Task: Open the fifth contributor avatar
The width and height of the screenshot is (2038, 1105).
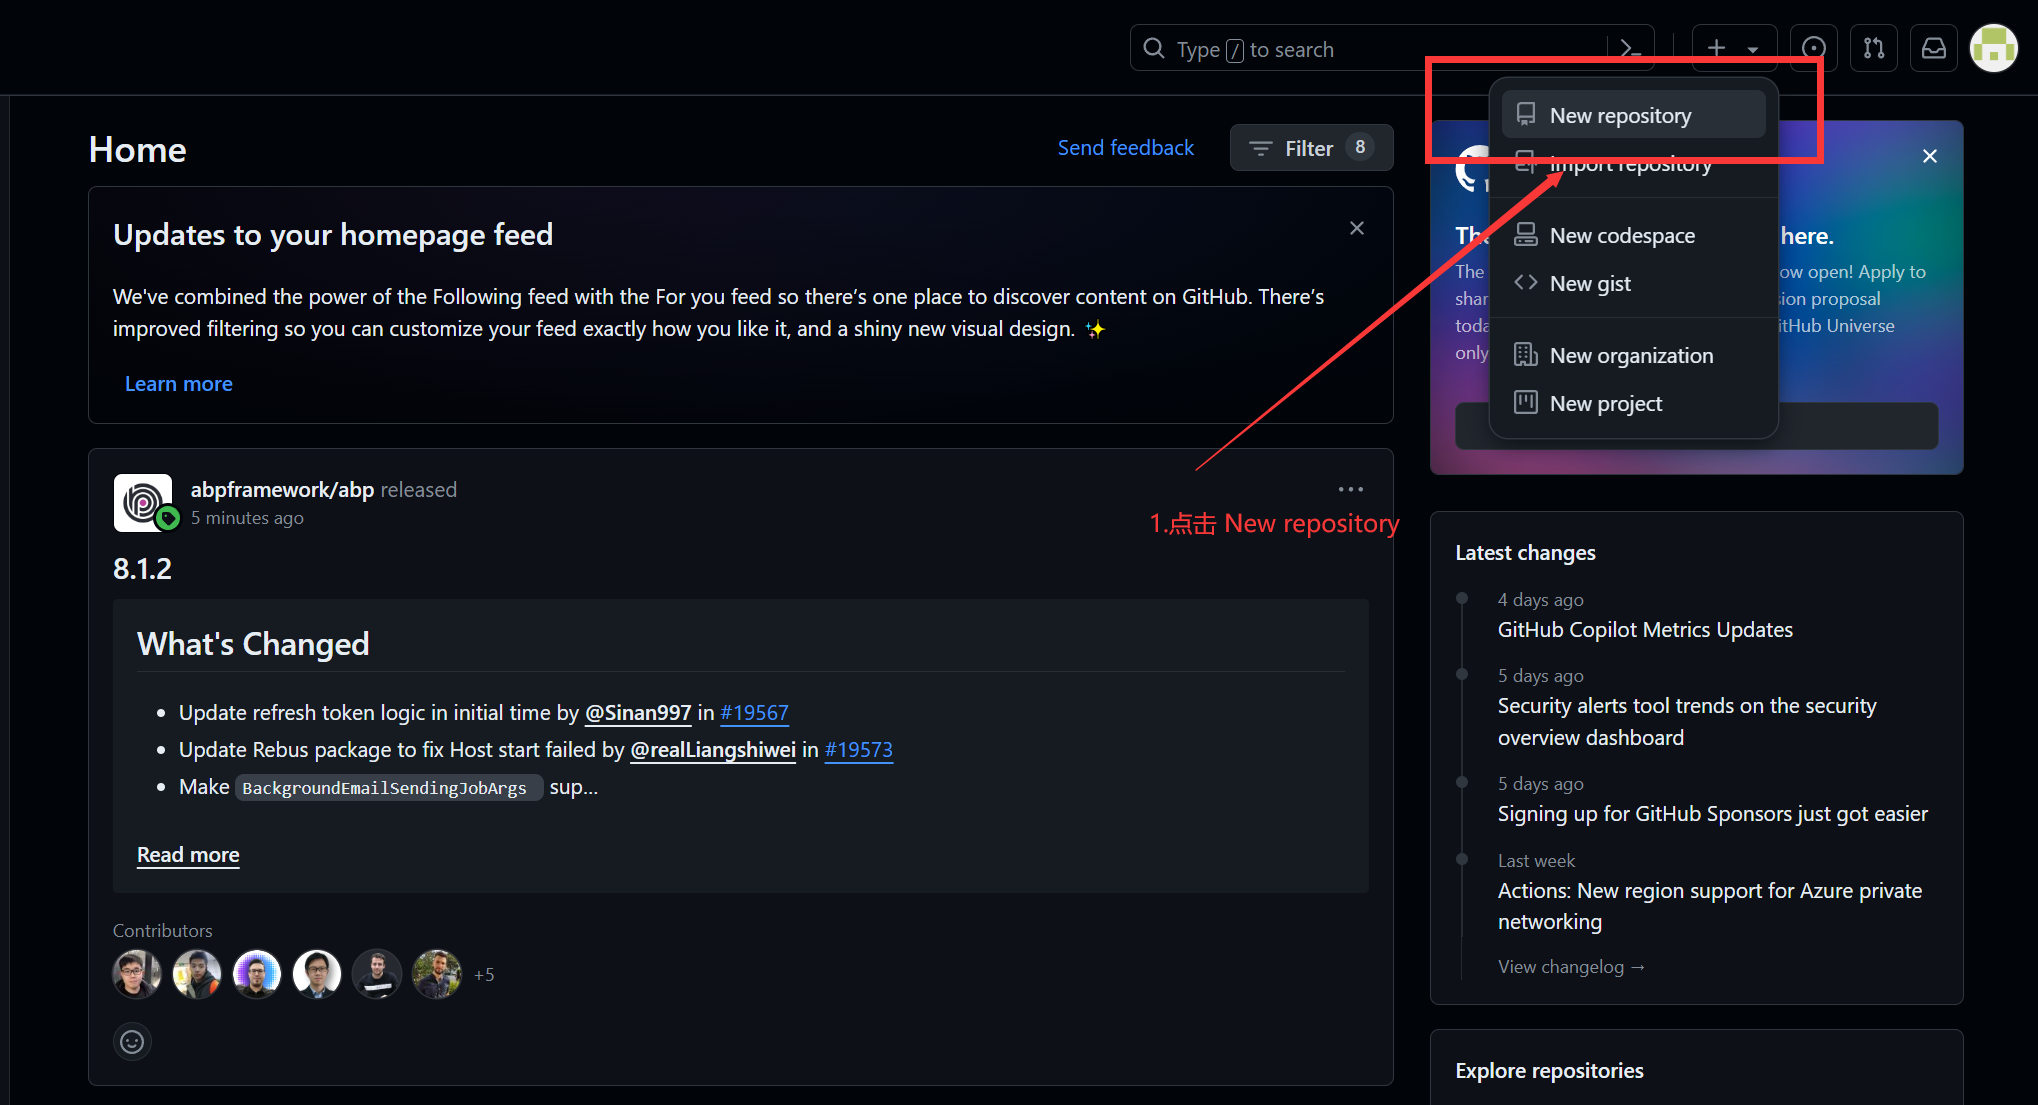Action: click(x=377, y=974)
